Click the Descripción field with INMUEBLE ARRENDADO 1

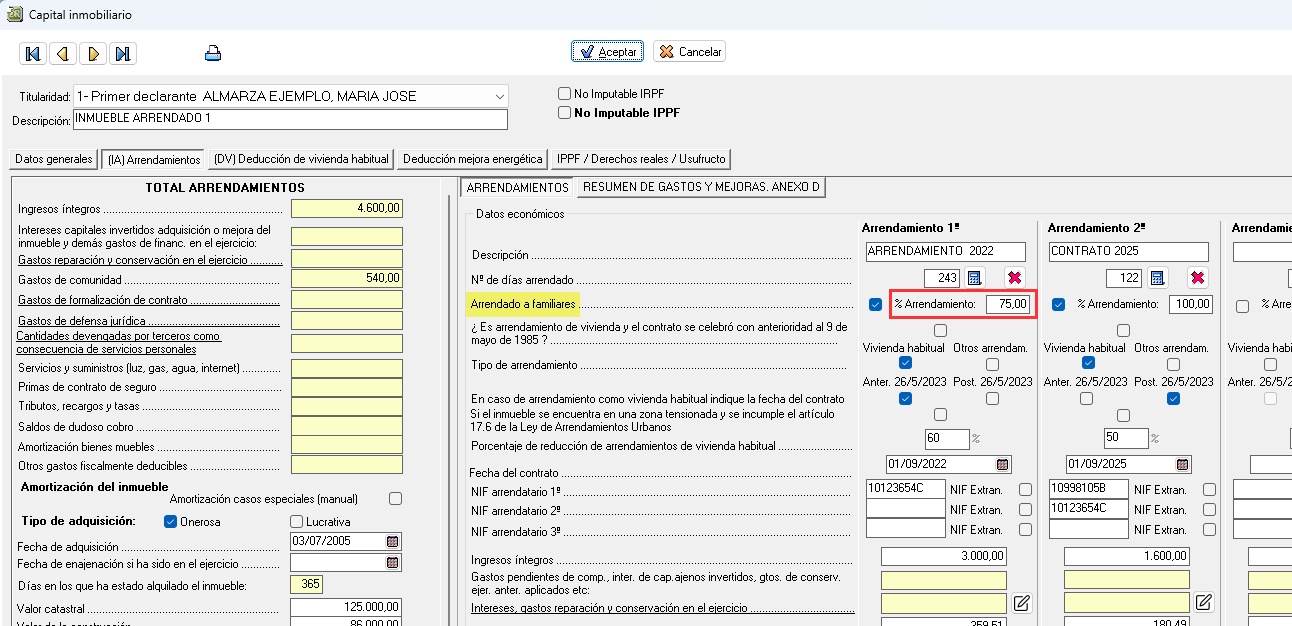[x=290, y=119]
